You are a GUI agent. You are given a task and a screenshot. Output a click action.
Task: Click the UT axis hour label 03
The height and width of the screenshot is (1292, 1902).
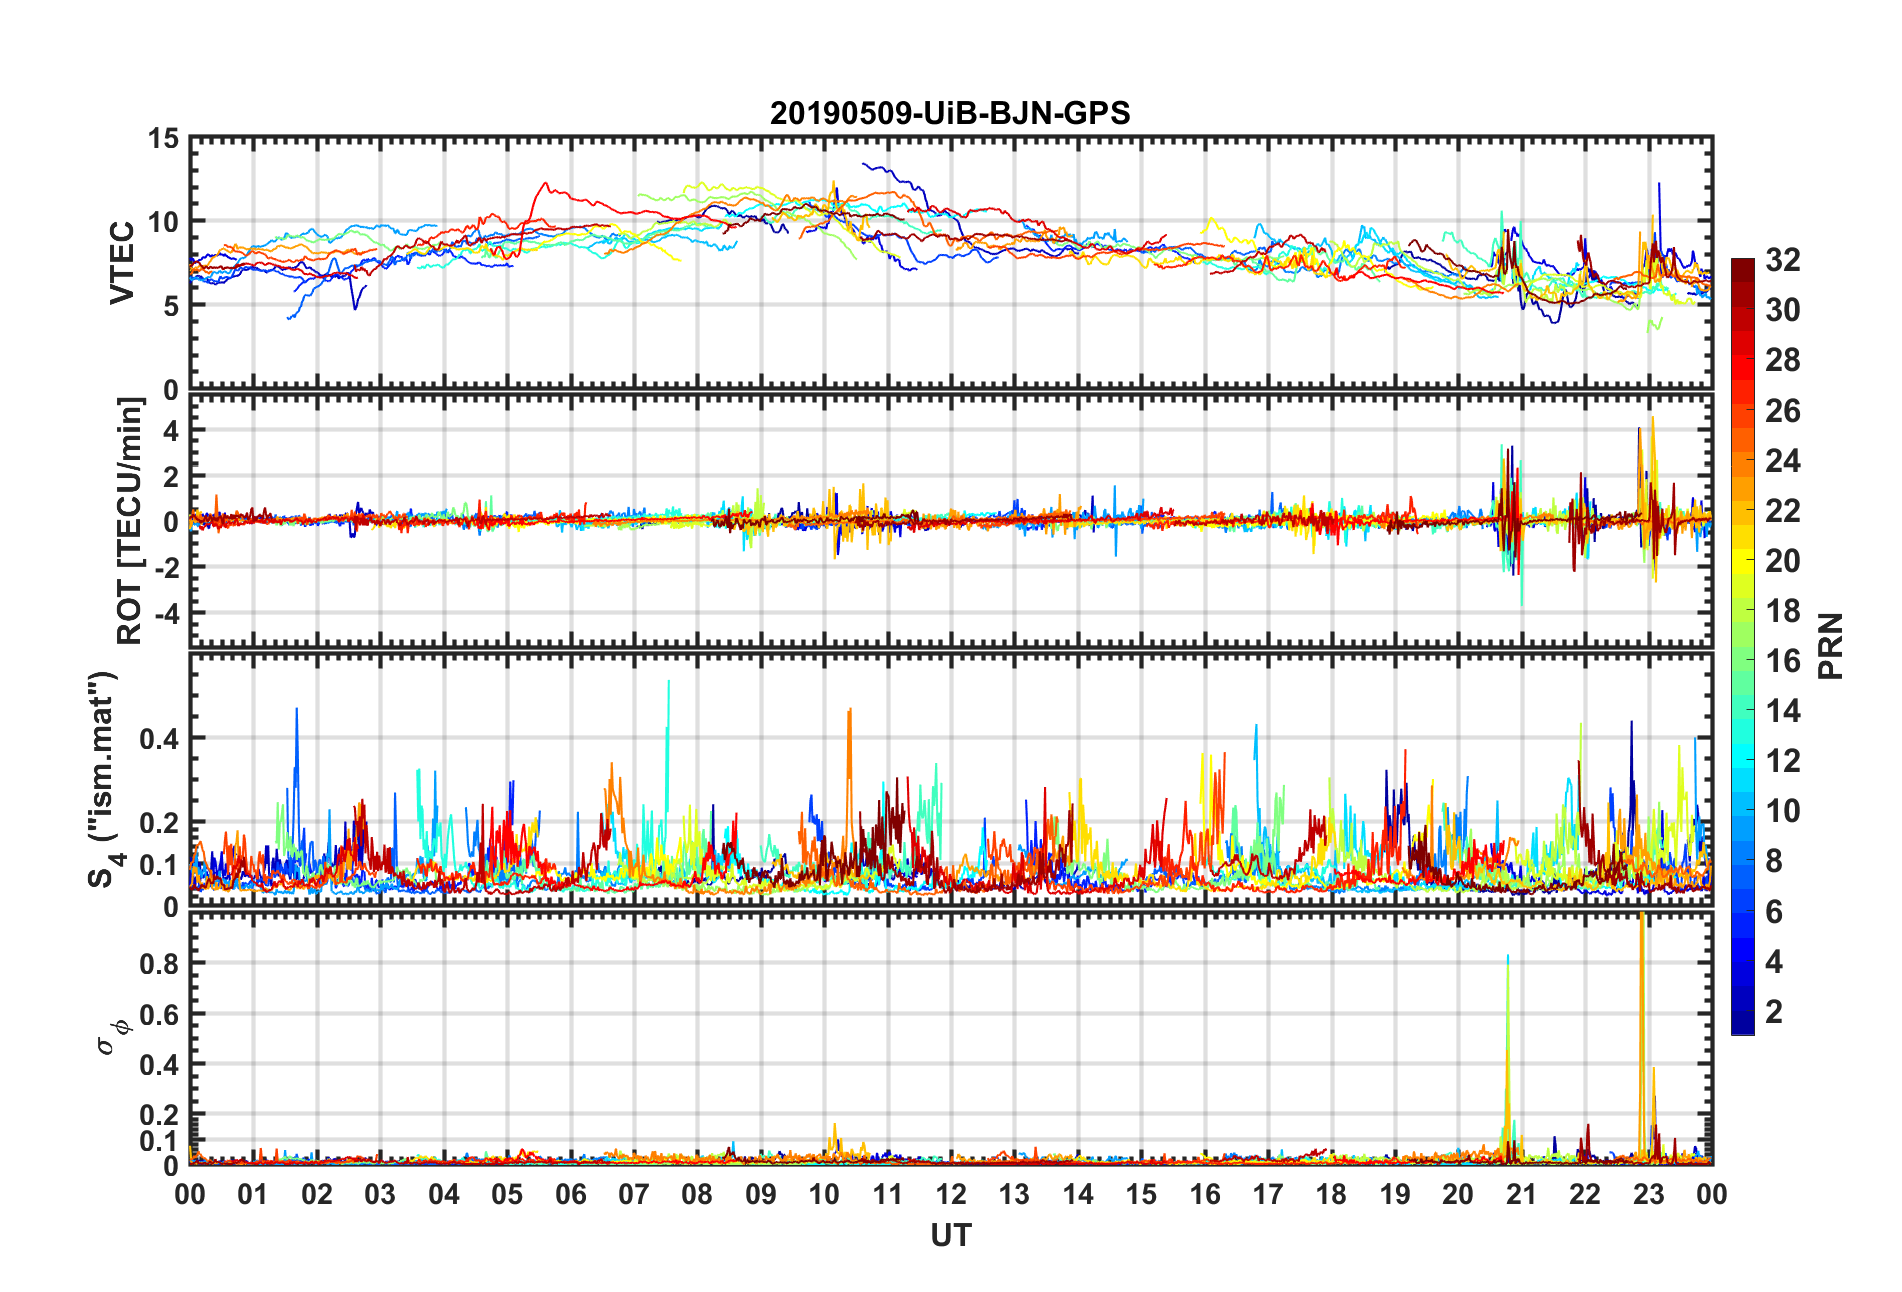click(x=380, y=1194)
